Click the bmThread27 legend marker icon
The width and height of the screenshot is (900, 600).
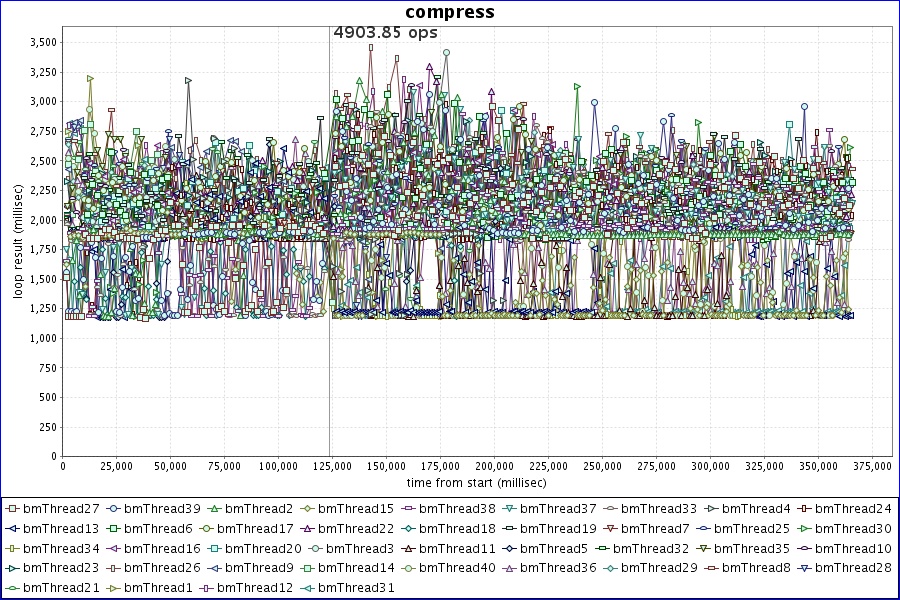click(13, 508)
